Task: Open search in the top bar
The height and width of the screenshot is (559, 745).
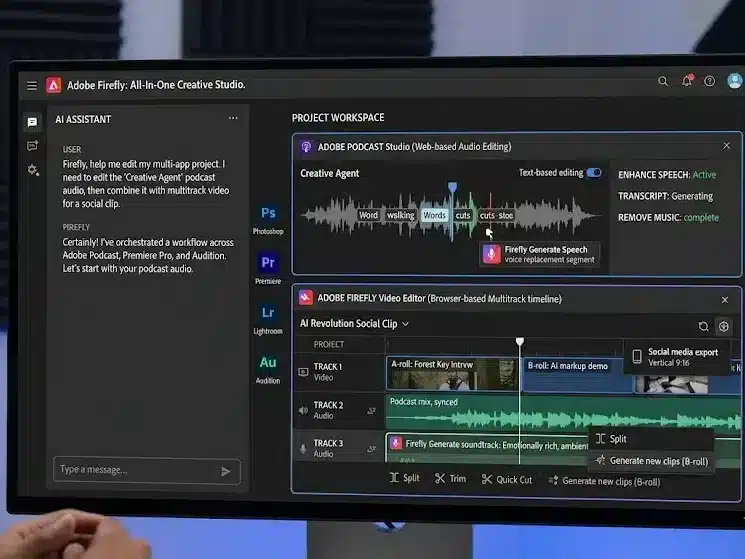Action: (663, 81)
